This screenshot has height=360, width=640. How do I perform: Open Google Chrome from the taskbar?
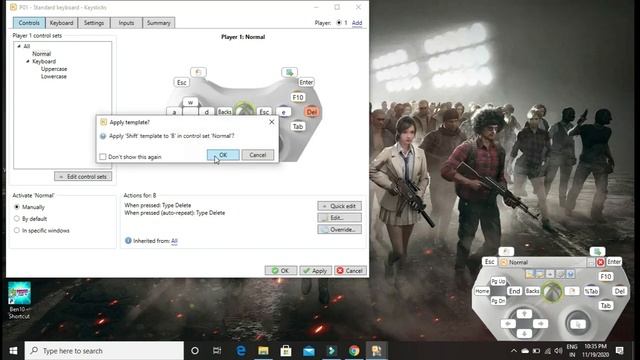354,351
